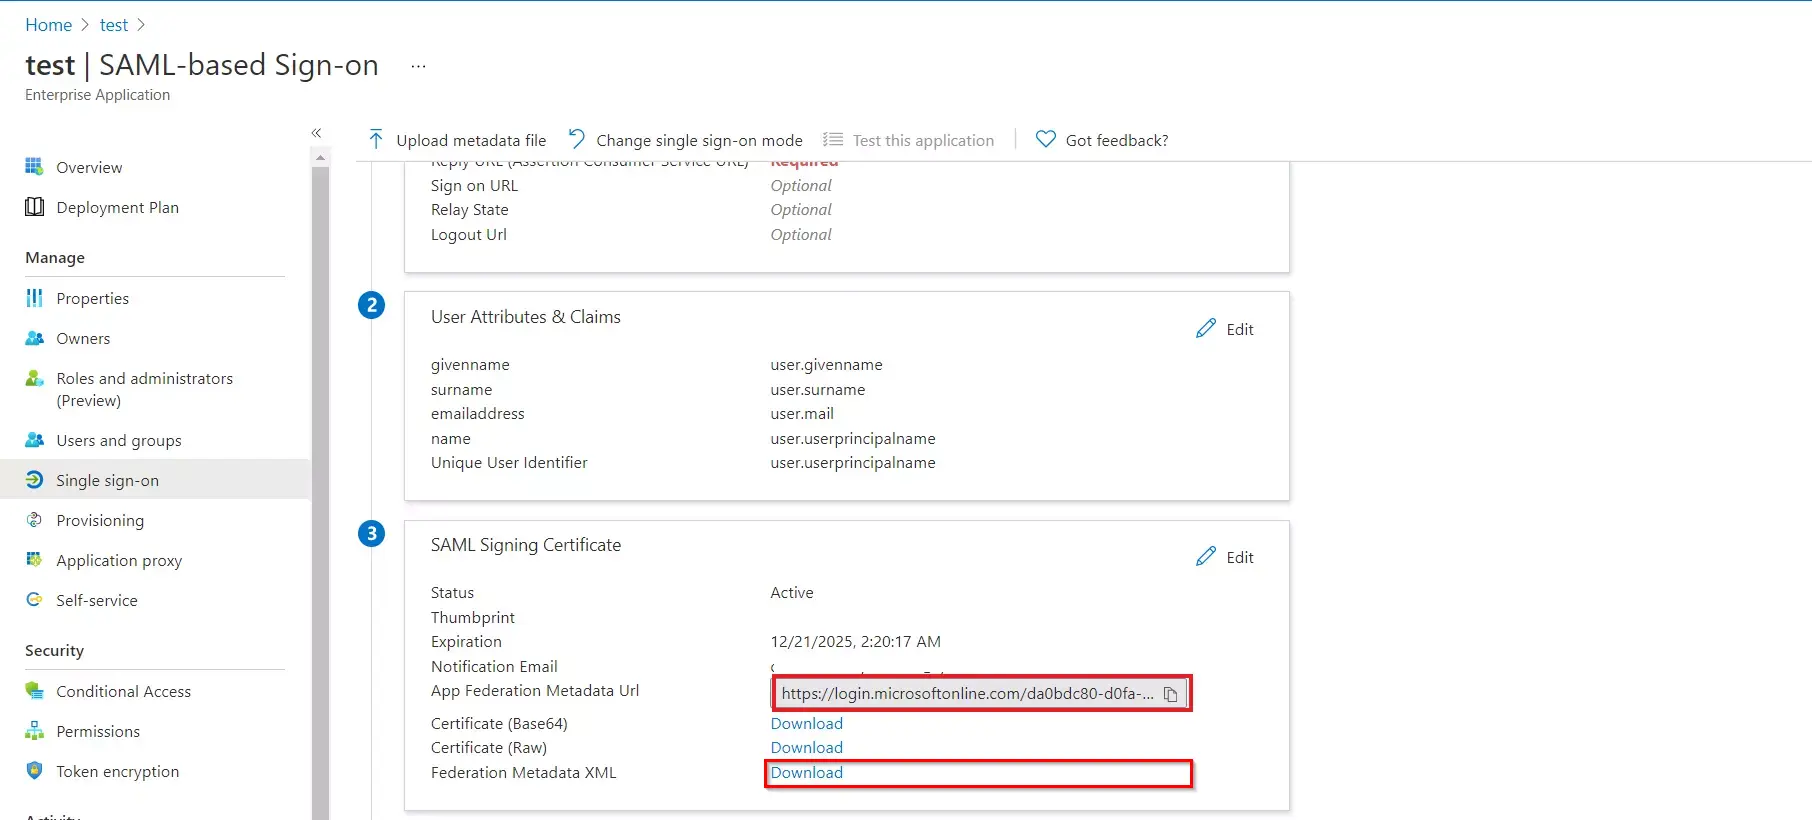1812x820 pixels.
Task: Click the user.givenname claim value
Action: tap(826, 364)
